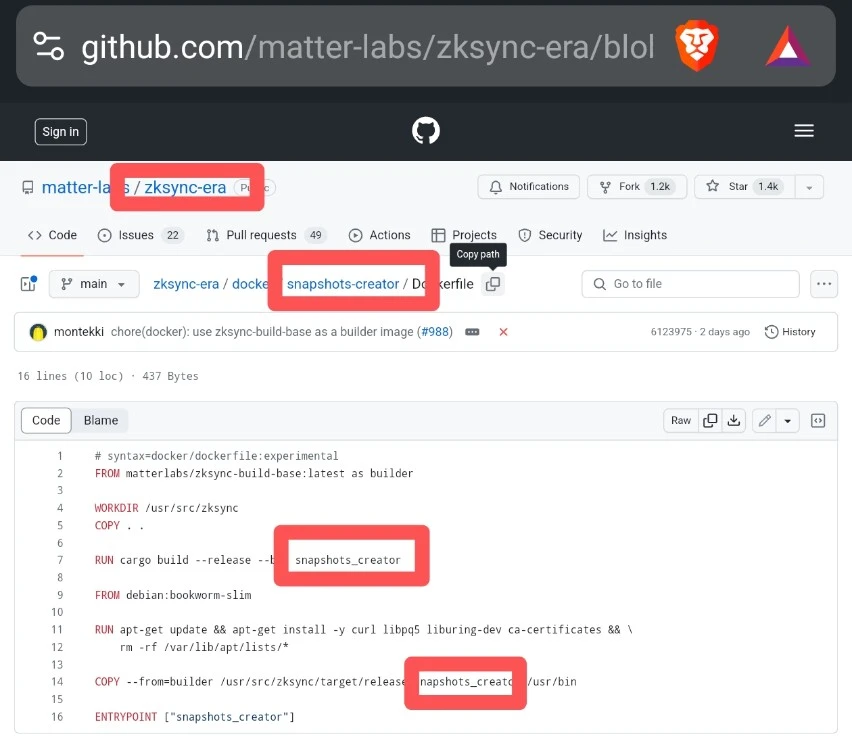Image resolution: width=852 pixels, height=755 pixels.
Task: Open the hamburger navigation menu
Action: tap(803, 131)
